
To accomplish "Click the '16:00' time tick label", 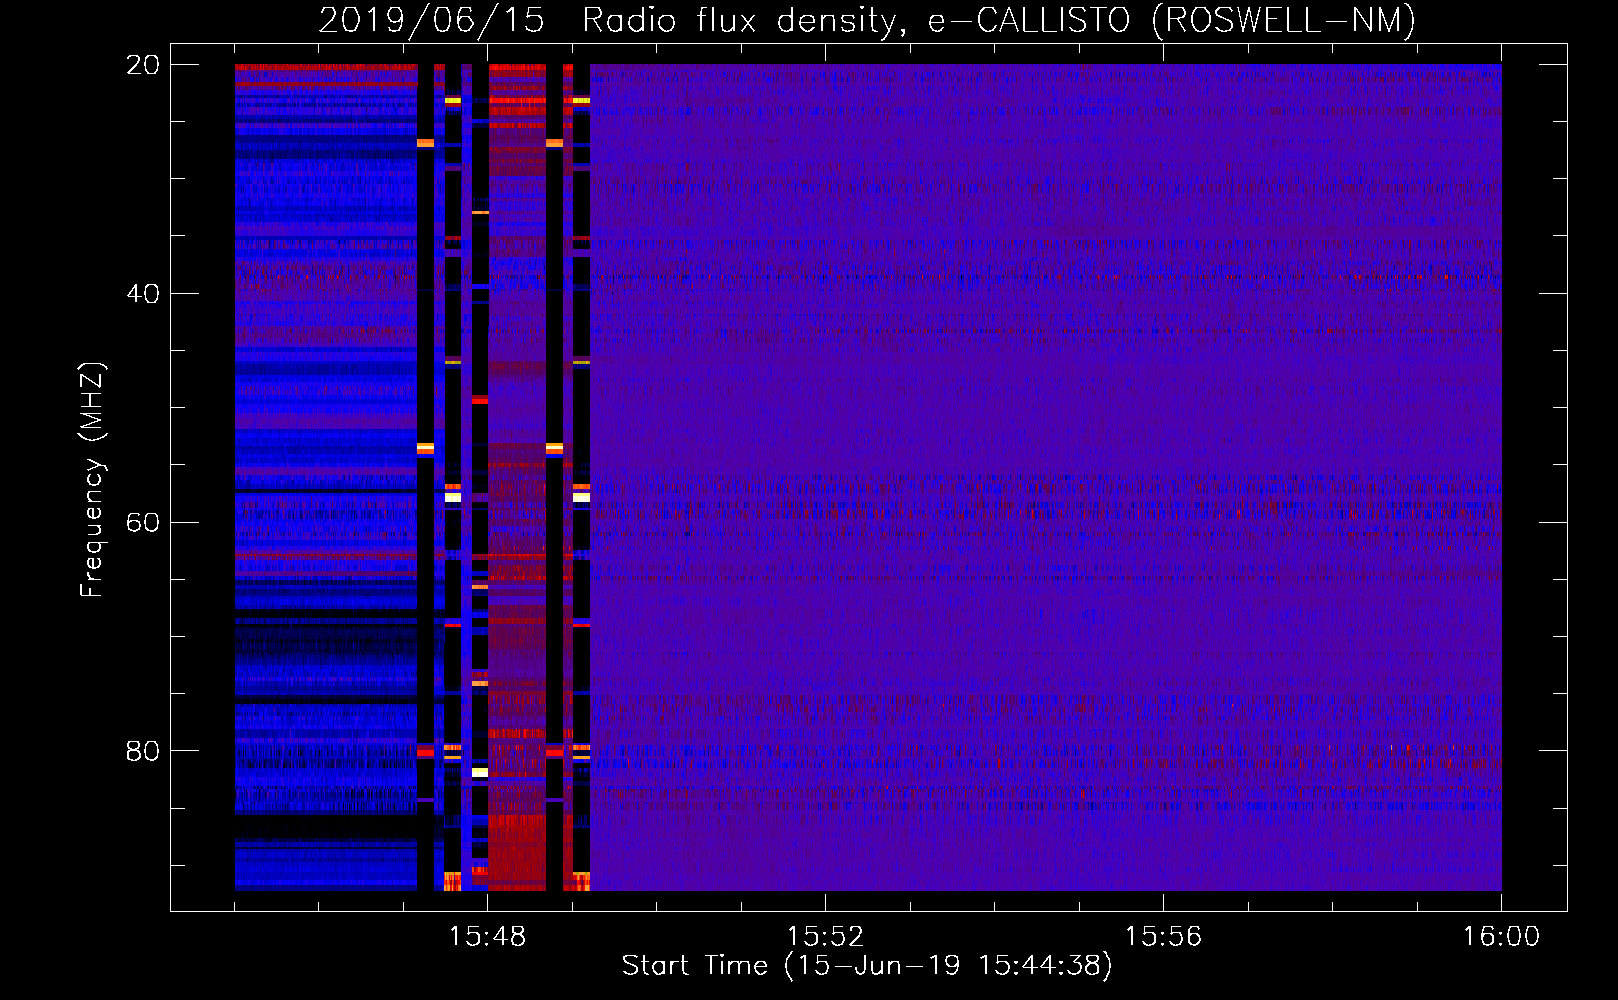I will (x=1501, y=937).
